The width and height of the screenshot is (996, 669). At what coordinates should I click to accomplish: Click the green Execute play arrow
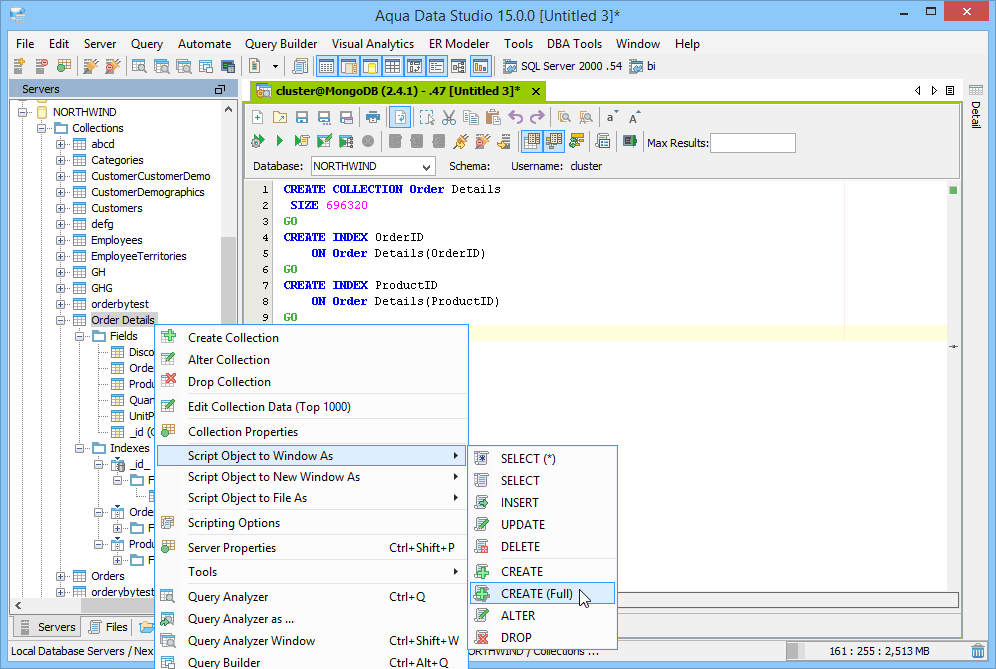tap(279, 141)
